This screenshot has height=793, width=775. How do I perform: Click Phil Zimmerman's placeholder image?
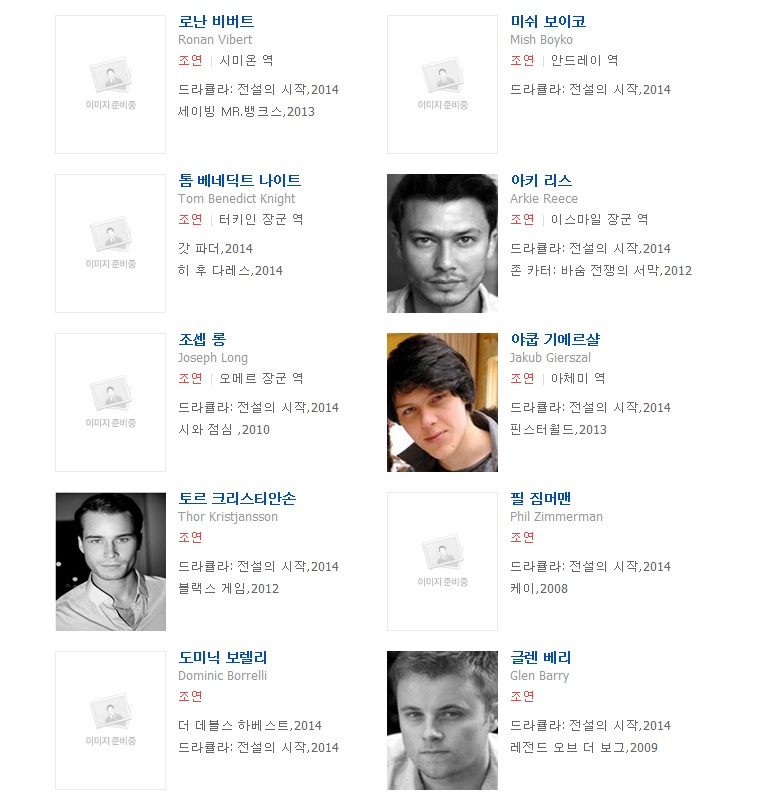(442, 561)
